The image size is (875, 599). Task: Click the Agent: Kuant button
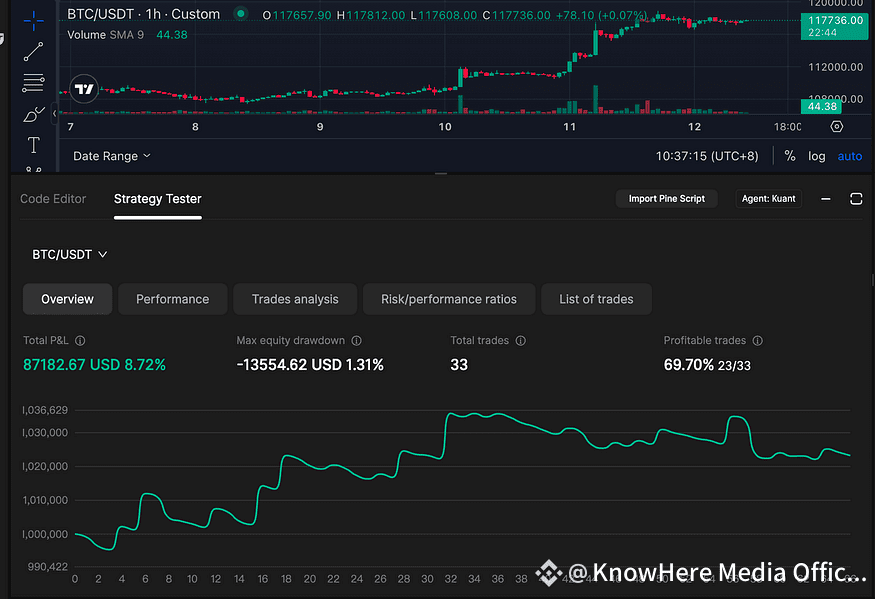[x=768, y=199]
